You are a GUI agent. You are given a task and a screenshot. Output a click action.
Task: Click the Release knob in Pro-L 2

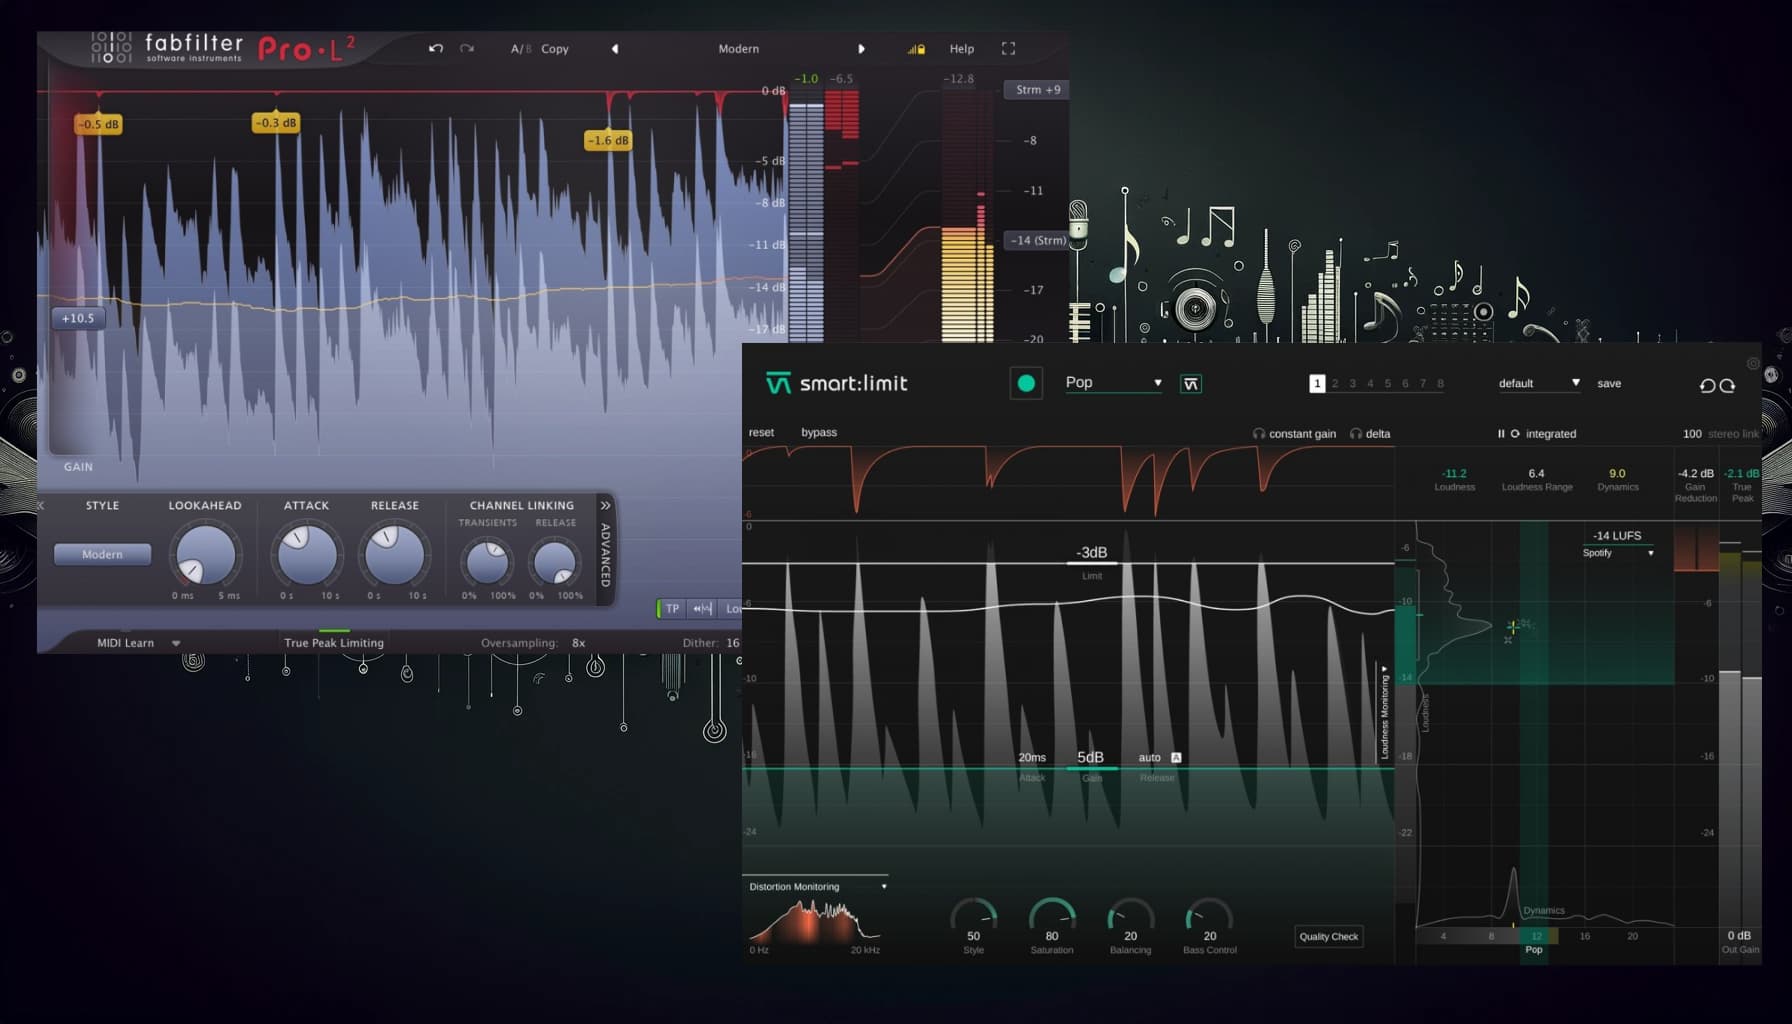(x=394, y=555)
